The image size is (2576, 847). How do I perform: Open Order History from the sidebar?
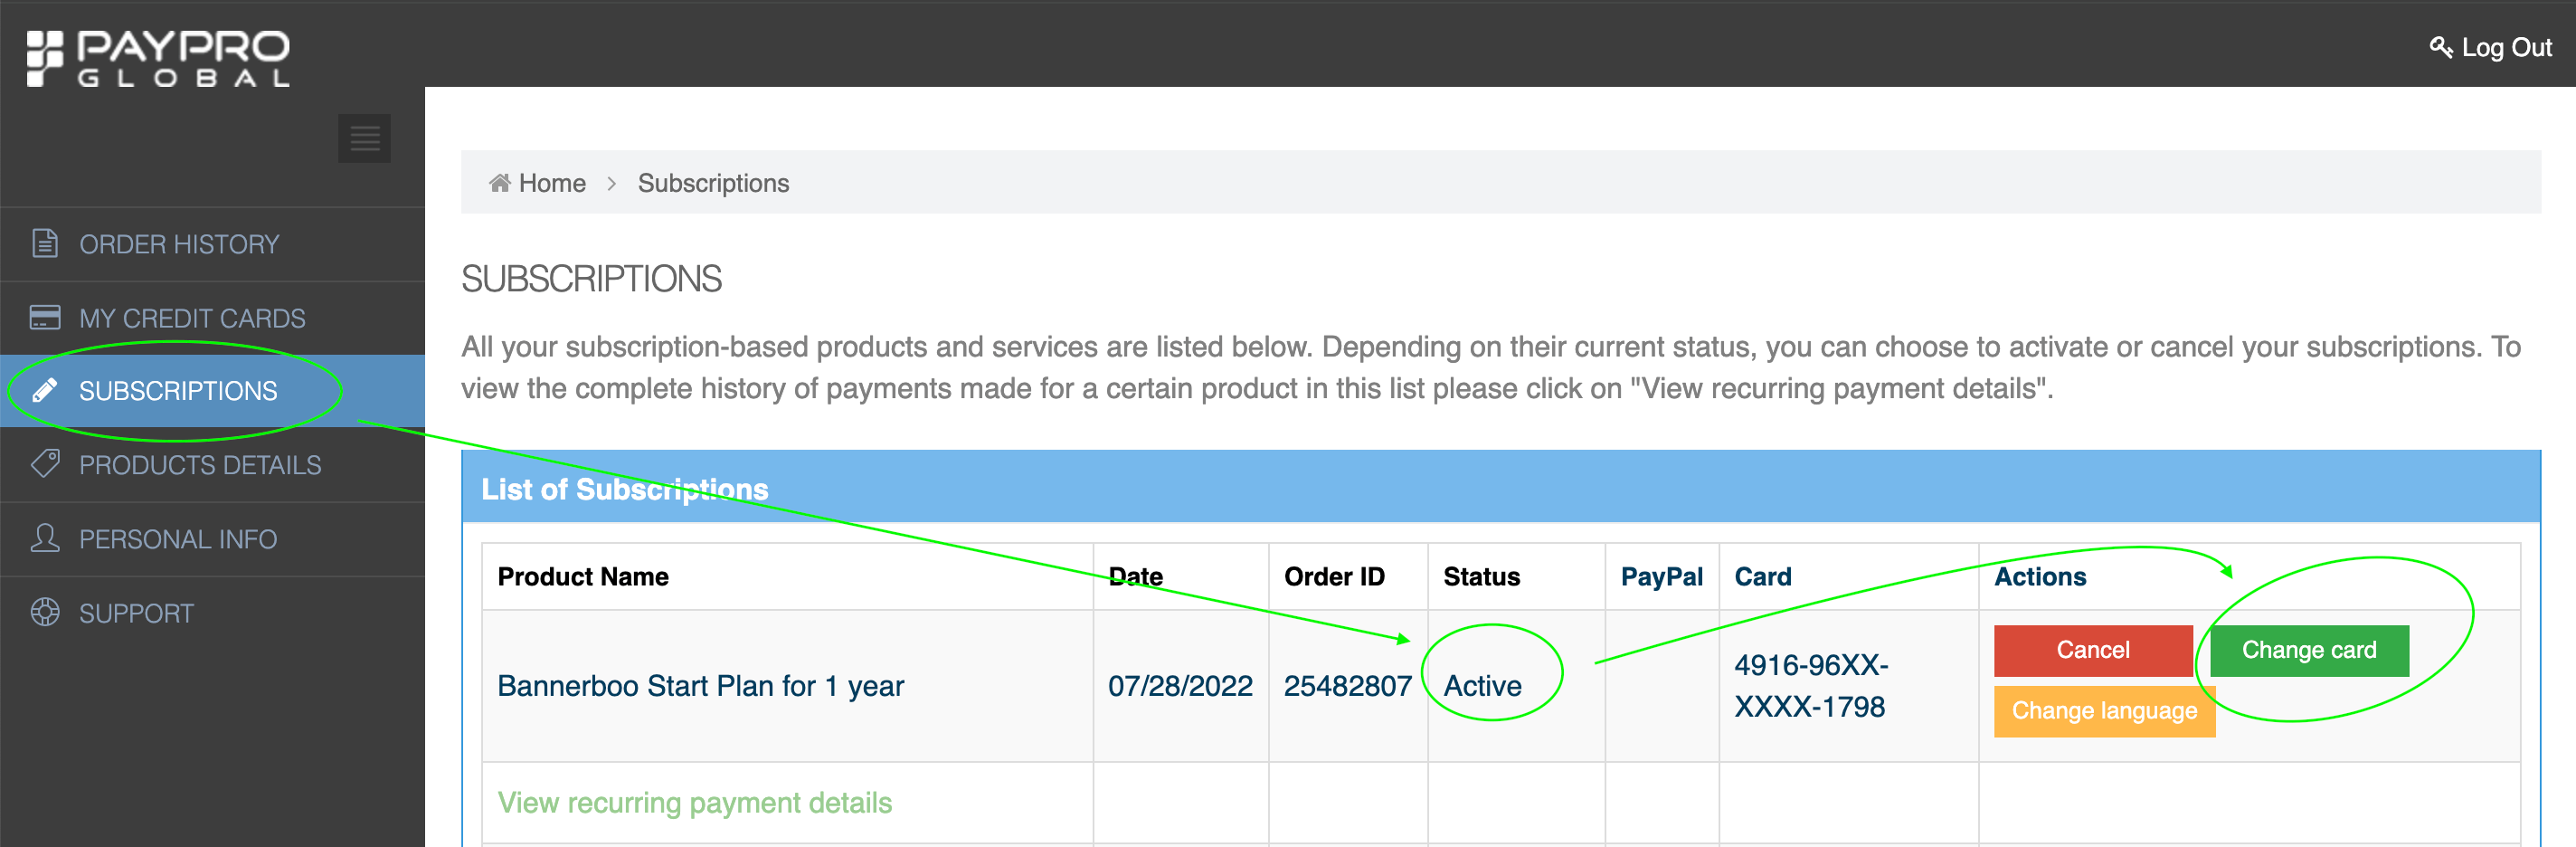point(179,244)
